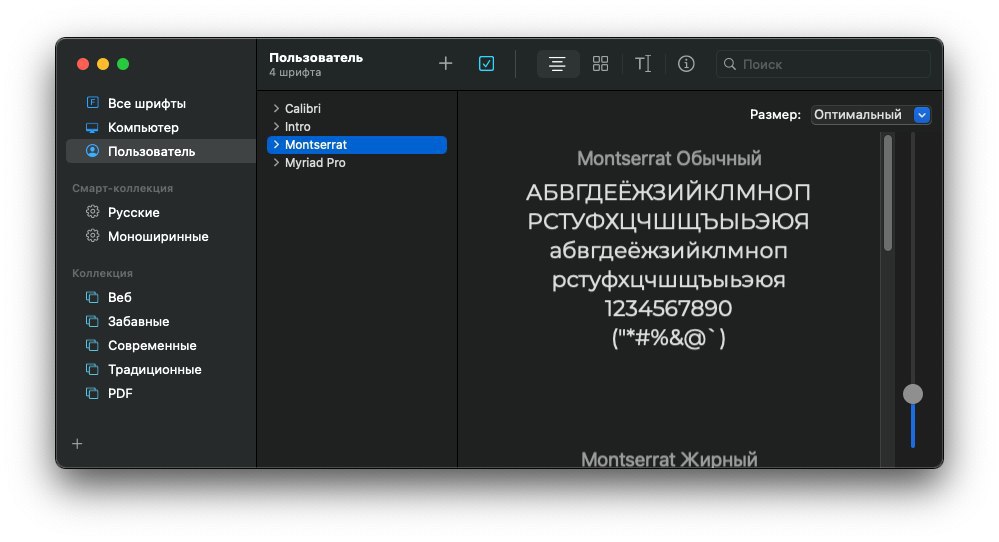Image resolution: width=999 pixels, height=542 pixels.
Task: Click the add font plus icon in toolbar
Action: pyautogui.click(x=445, y=64)
